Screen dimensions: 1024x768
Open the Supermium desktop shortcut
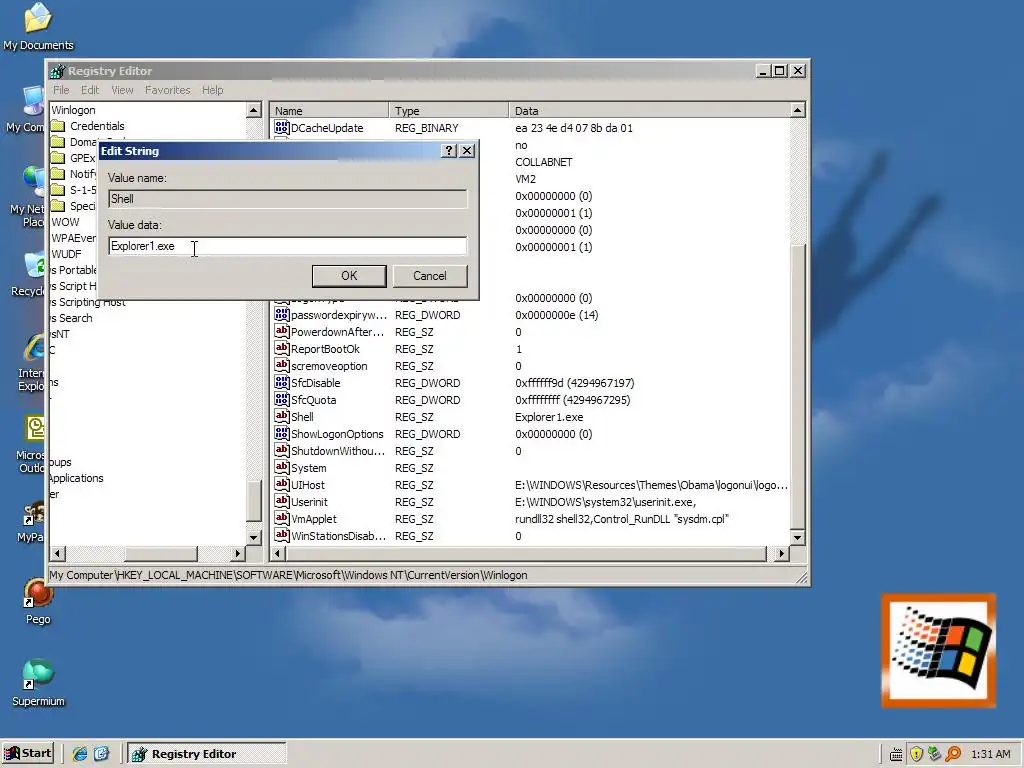[38, 682]
